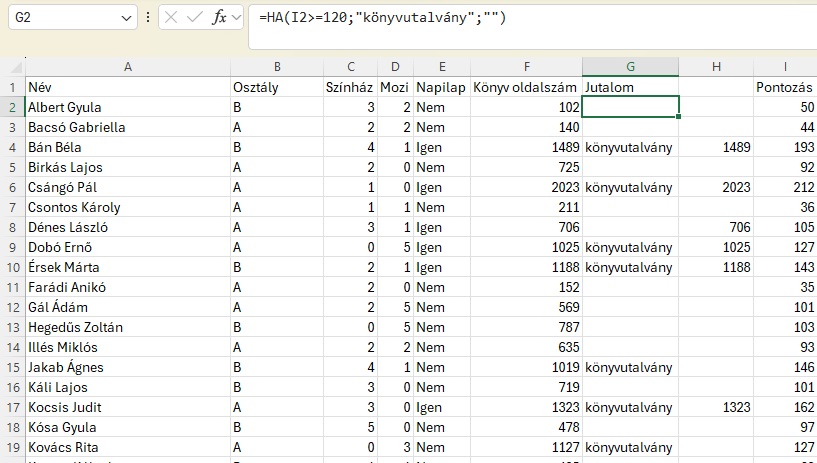Open the Name Box dropdown arrow

coord(126,18)
